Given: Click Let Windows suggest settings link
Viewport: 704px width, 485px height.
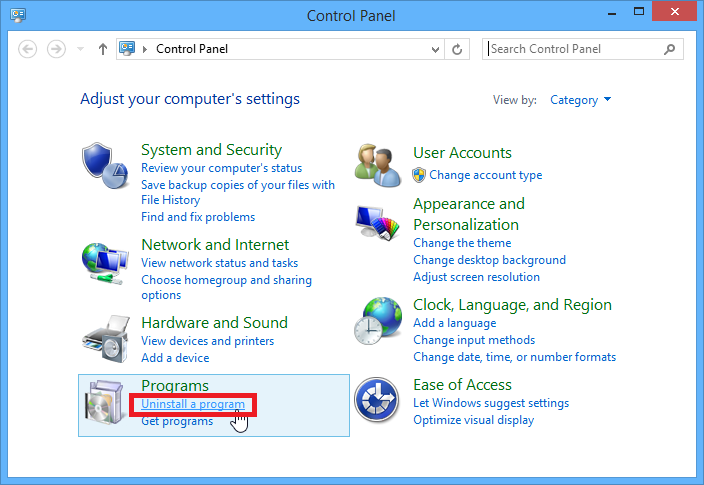Looking at the screenshot, I should click(491, 403).
